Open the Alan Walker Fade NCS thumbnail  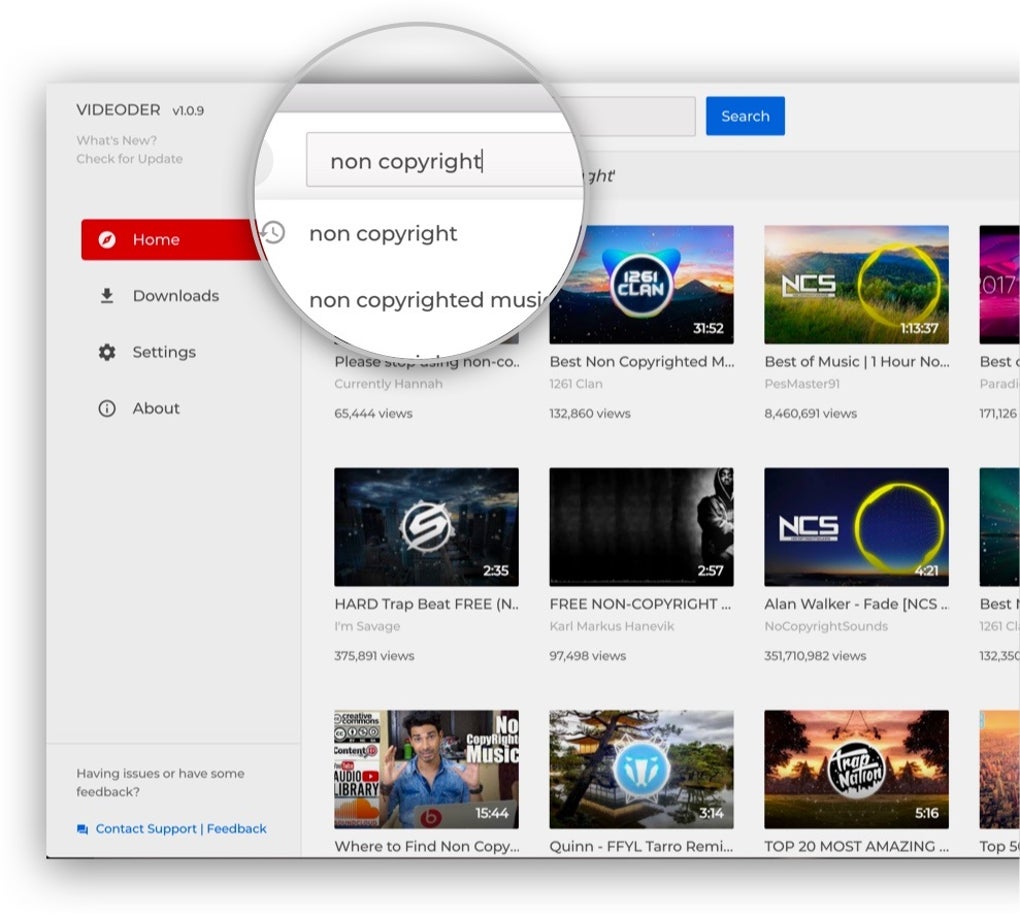click(x=856, y=527)
